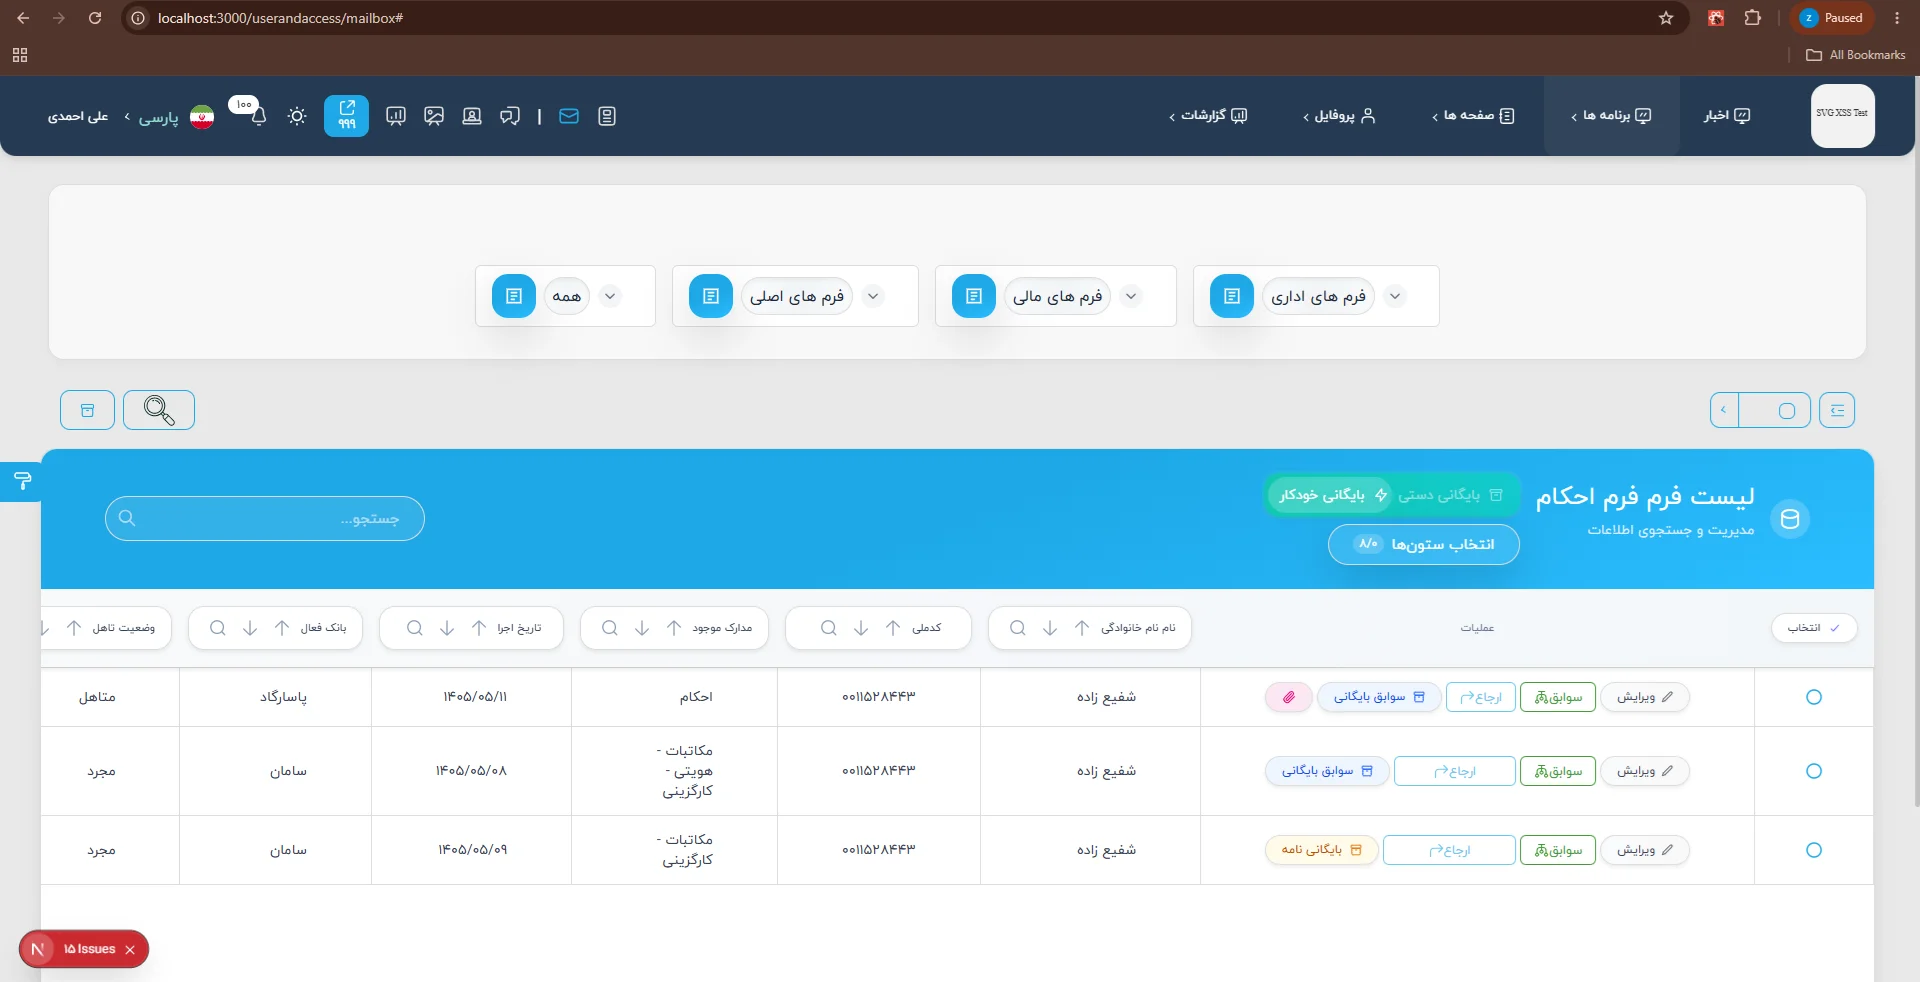The height and width of the screenshot is (982, 1920).
Task: Click blue form icon beside فرم های مالی
Action: pos(974,296)
